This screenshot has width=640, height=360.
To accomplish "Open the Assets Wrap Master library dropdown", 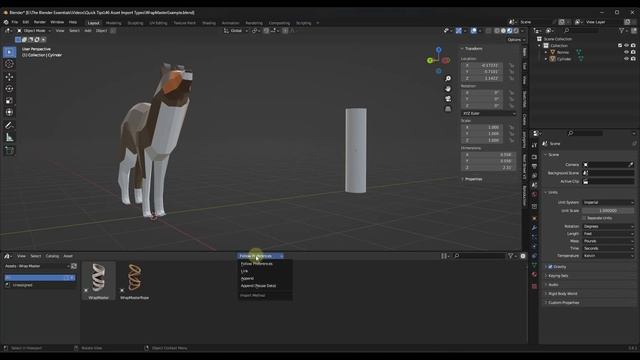I will click(37, 266).
